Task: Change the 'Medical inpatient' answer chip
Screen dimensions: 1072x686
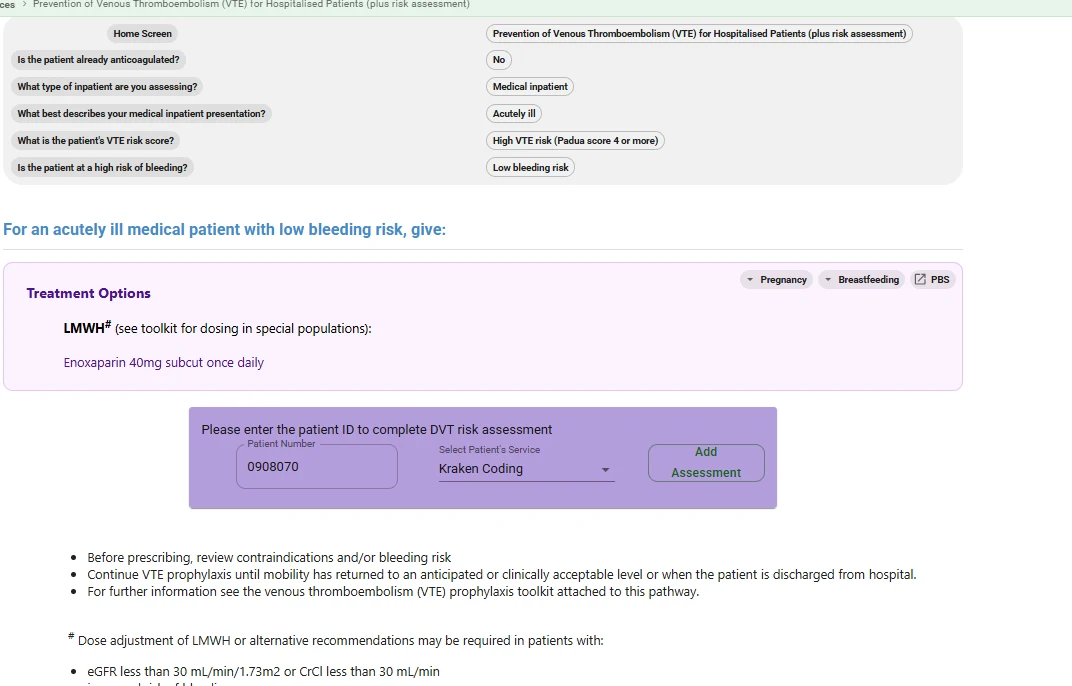Action: click(530, 87)
